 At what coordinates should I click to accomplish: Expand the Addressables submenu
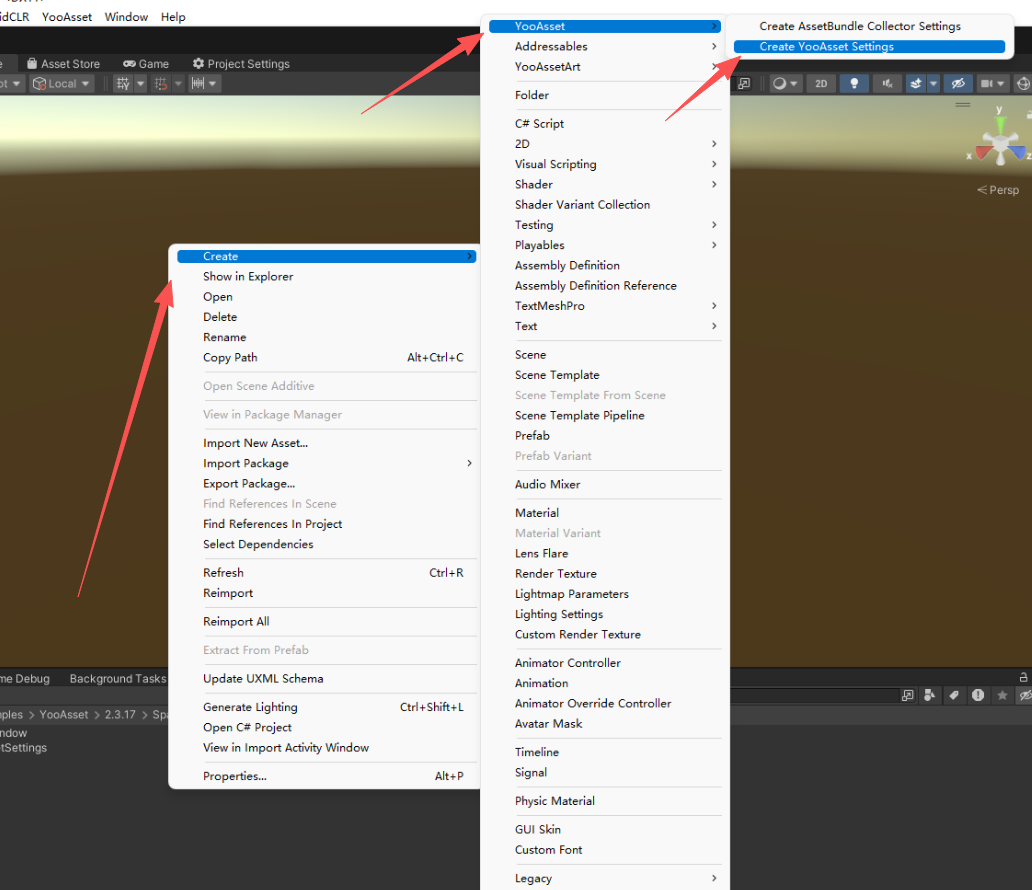tap(605, 47)
